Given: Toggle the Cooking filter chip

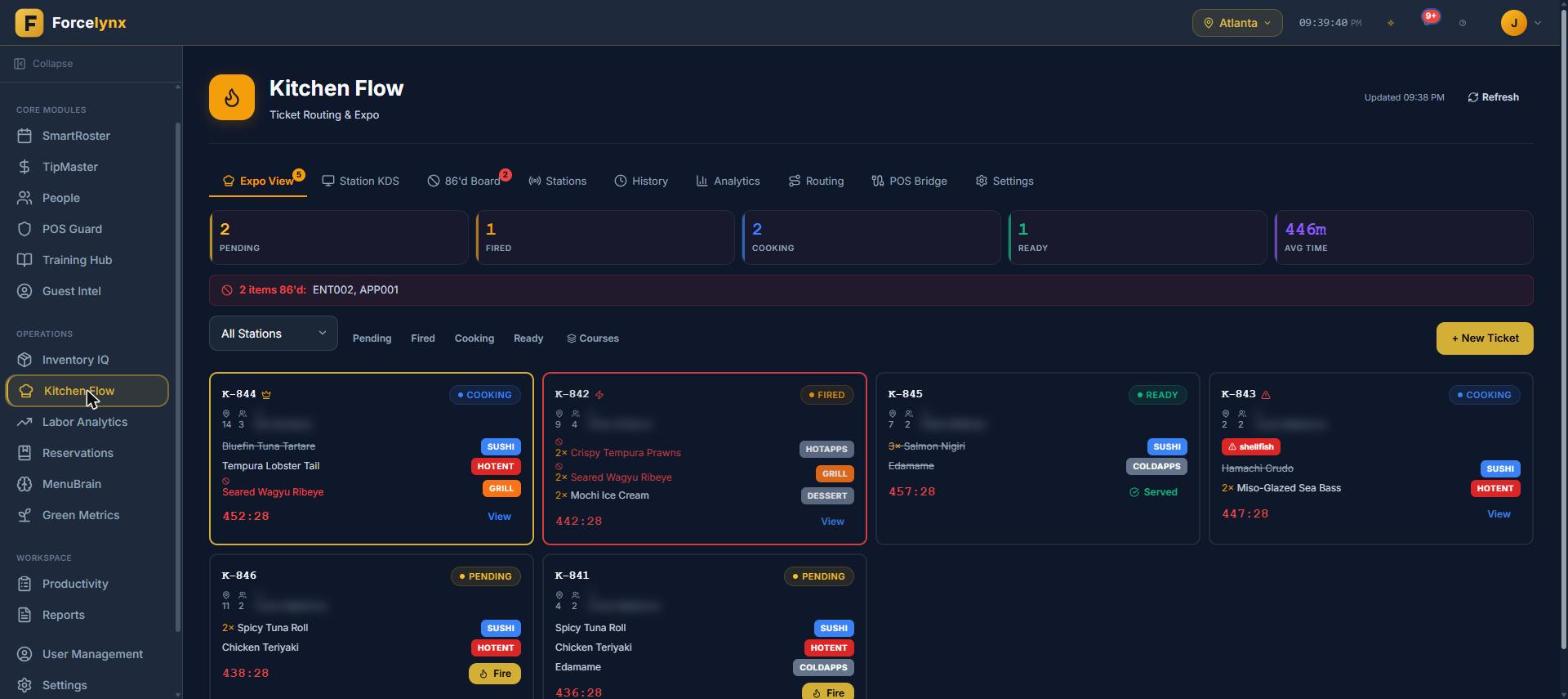Looking at the screenshot, I should 474,338.
